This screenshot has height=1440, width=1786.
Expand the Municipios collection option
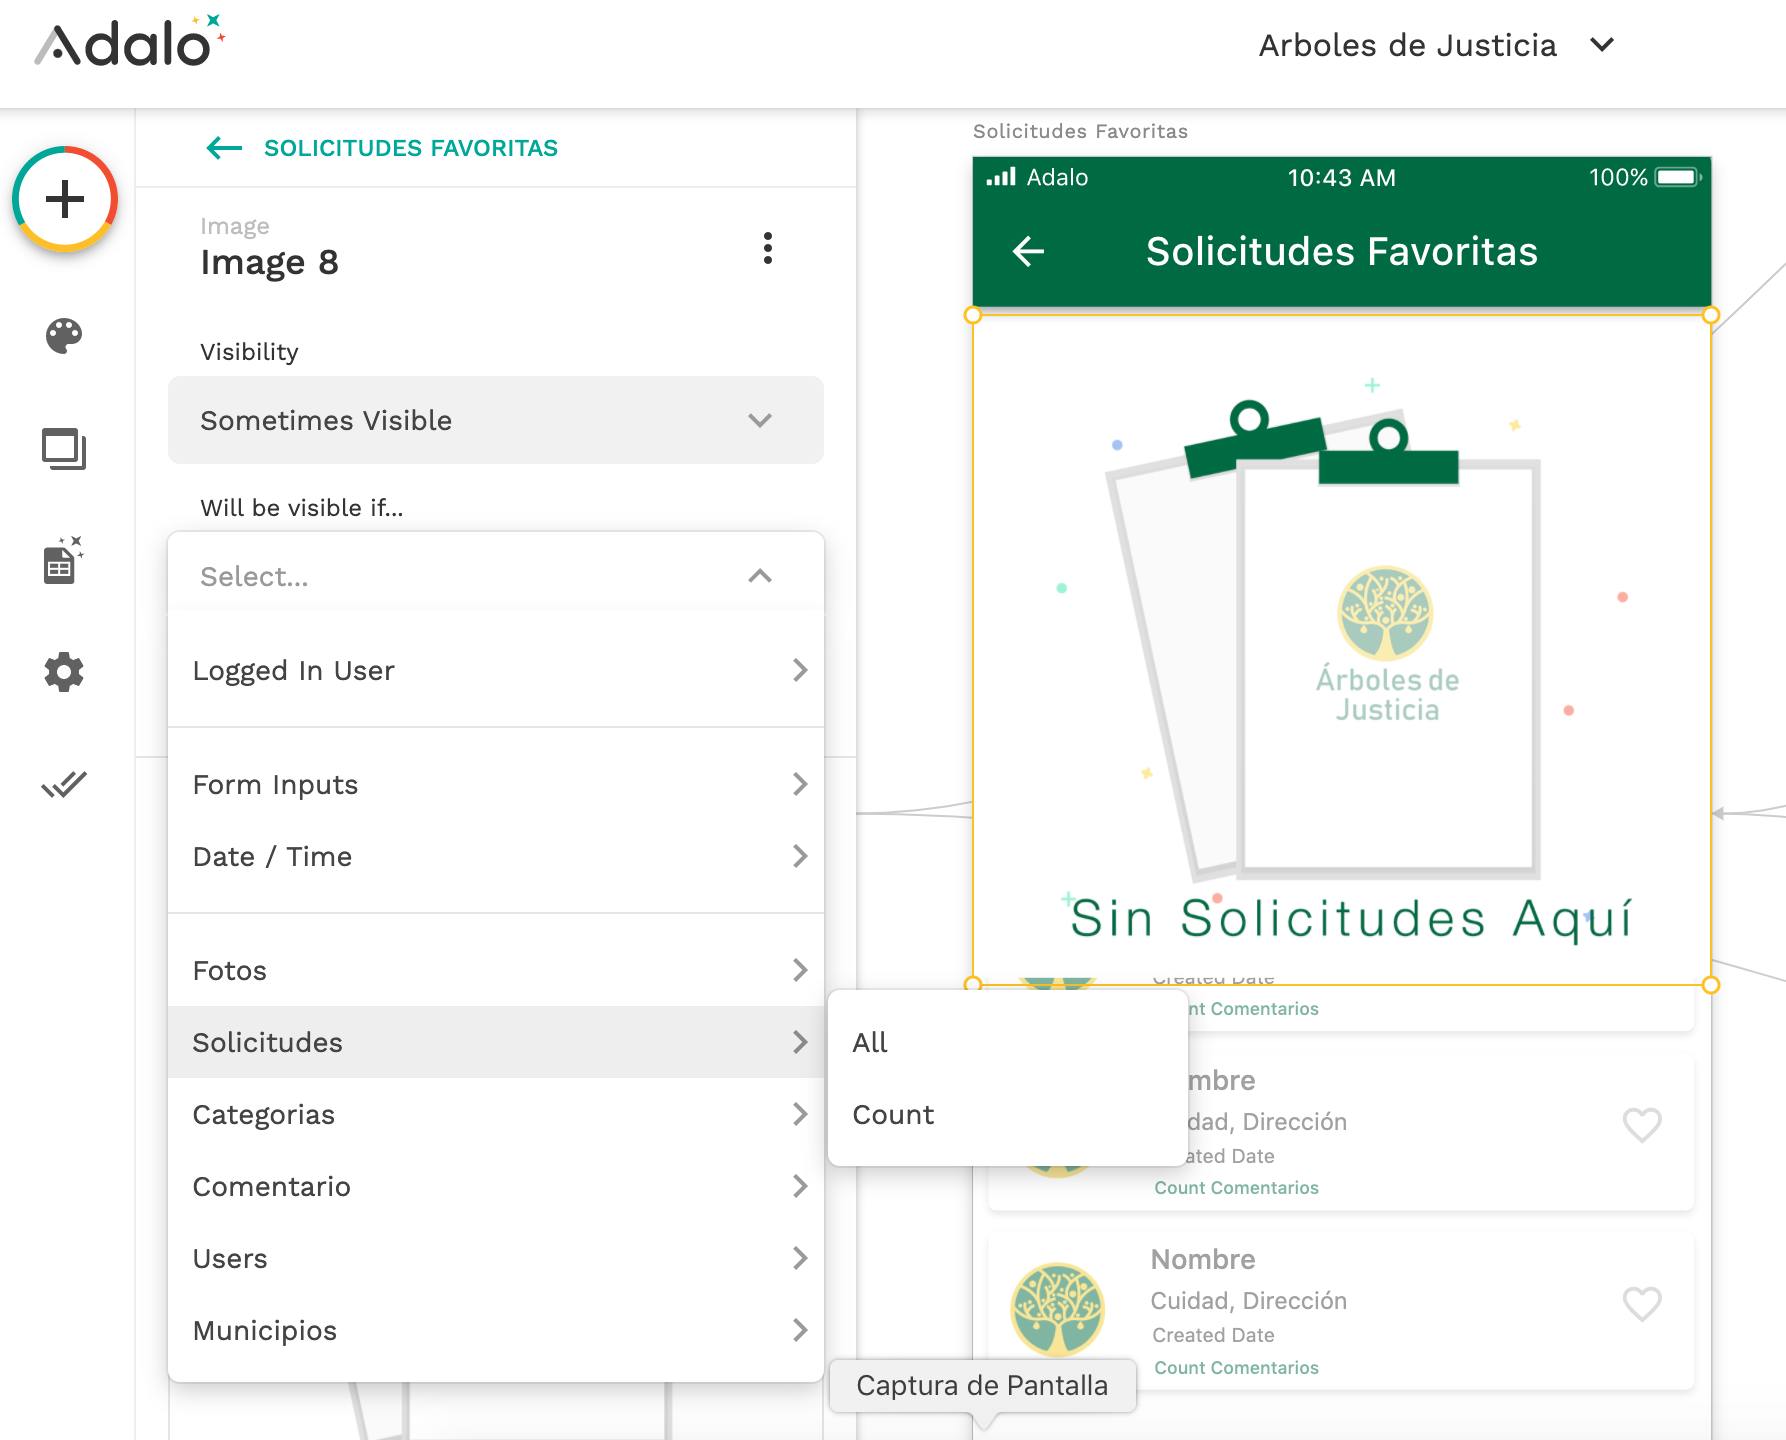(x=496, y=1330)
